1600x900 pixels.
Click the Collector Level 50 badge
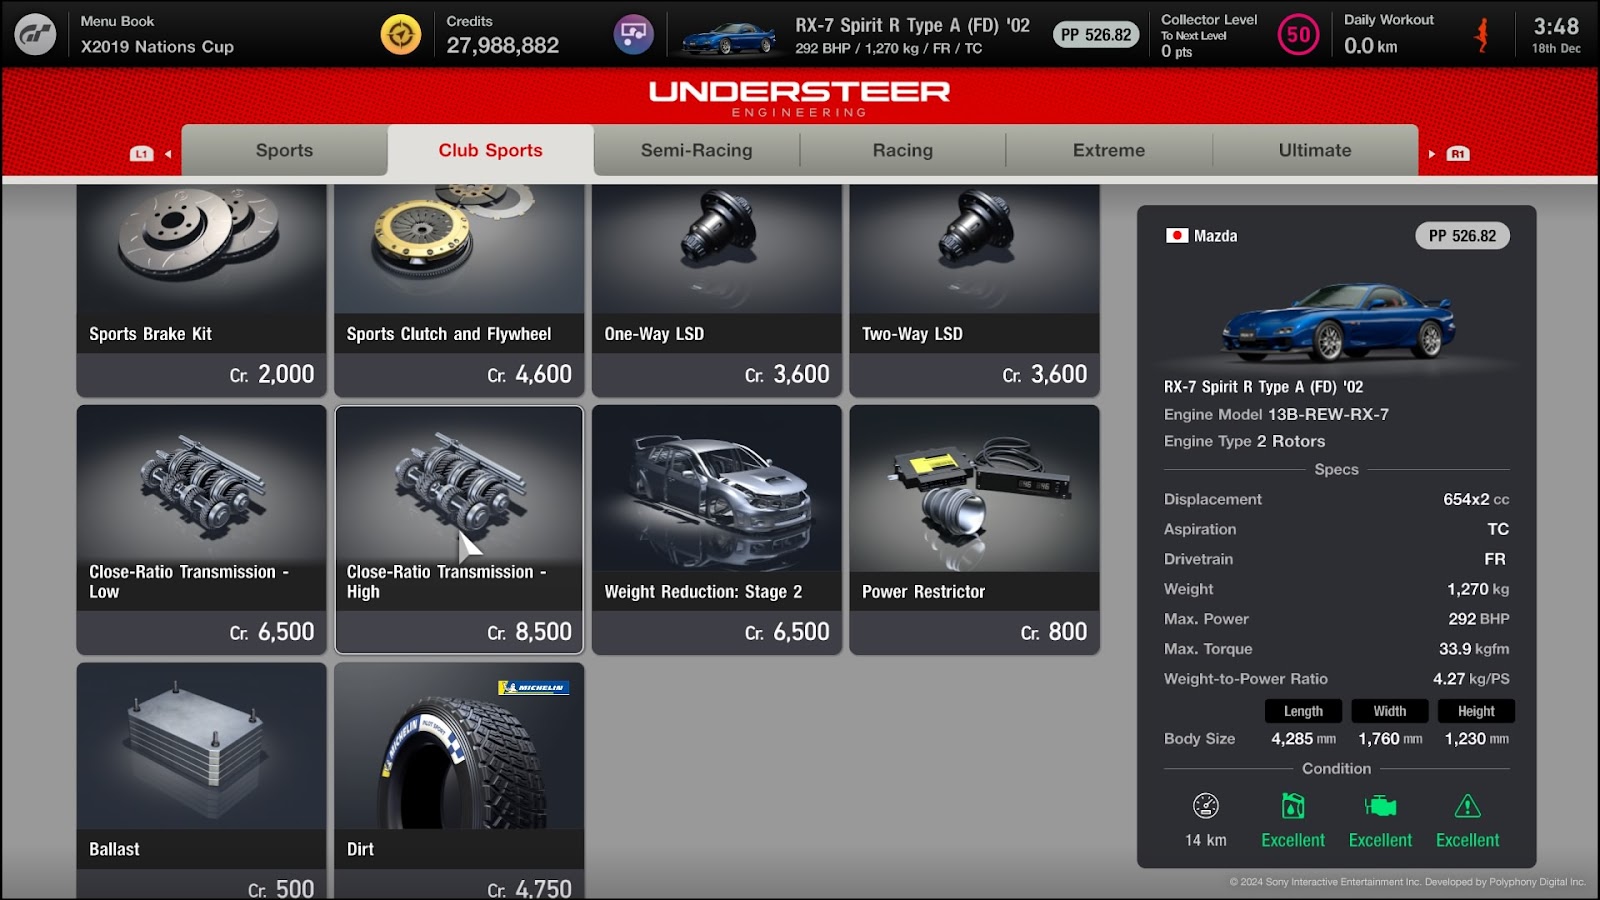1298,35
